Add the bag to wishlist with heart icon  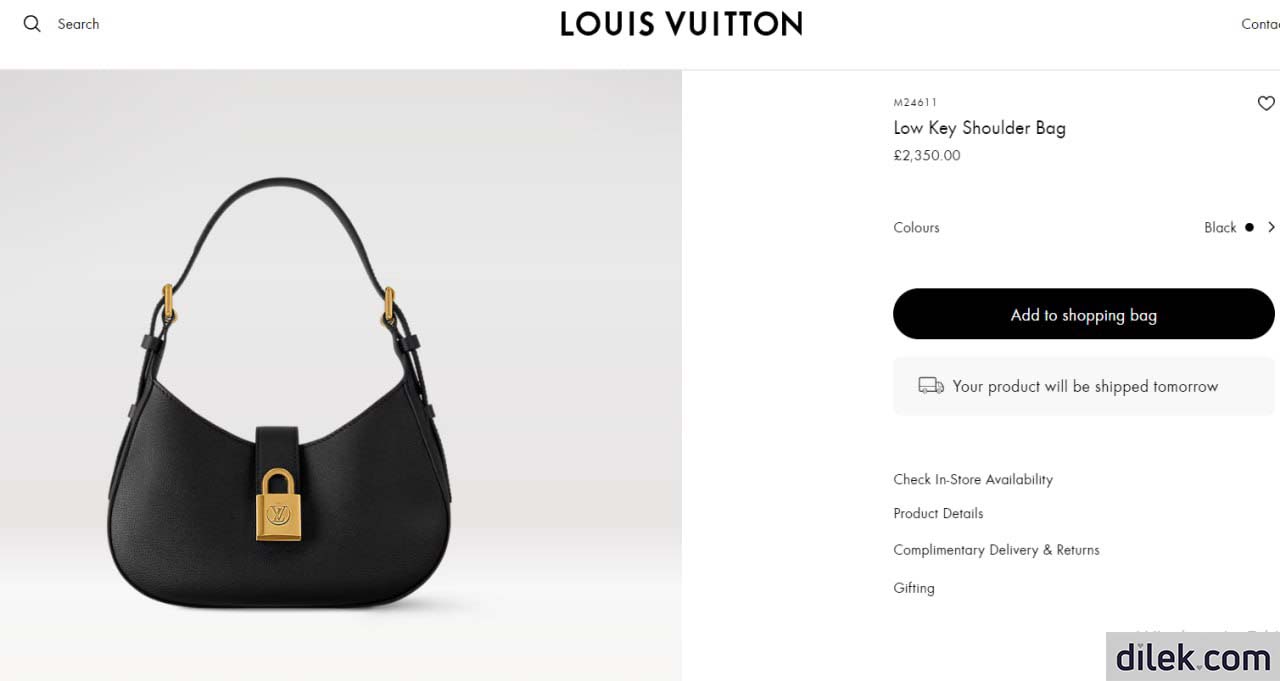point(1266,103)
